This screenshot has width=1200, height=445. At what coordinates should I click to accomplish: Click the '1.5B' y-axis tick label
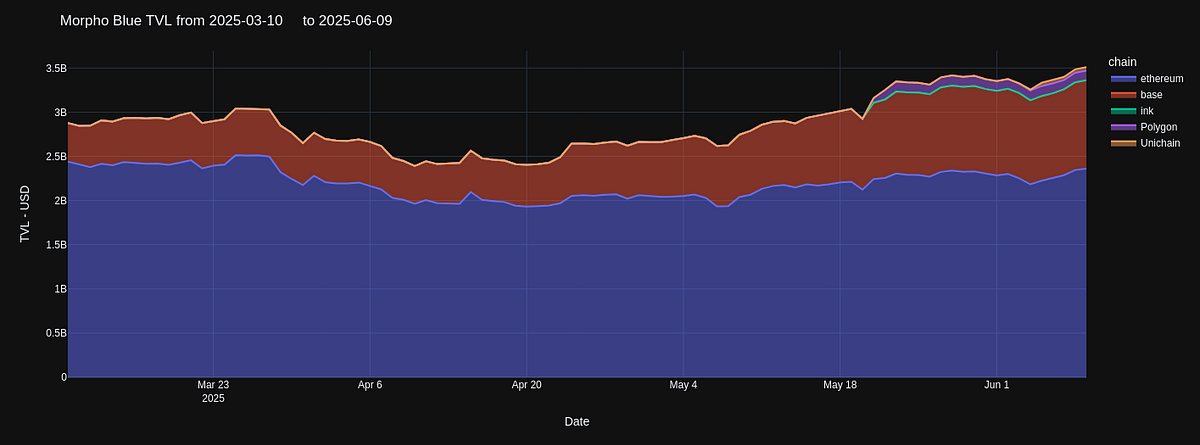pos(56,244)
